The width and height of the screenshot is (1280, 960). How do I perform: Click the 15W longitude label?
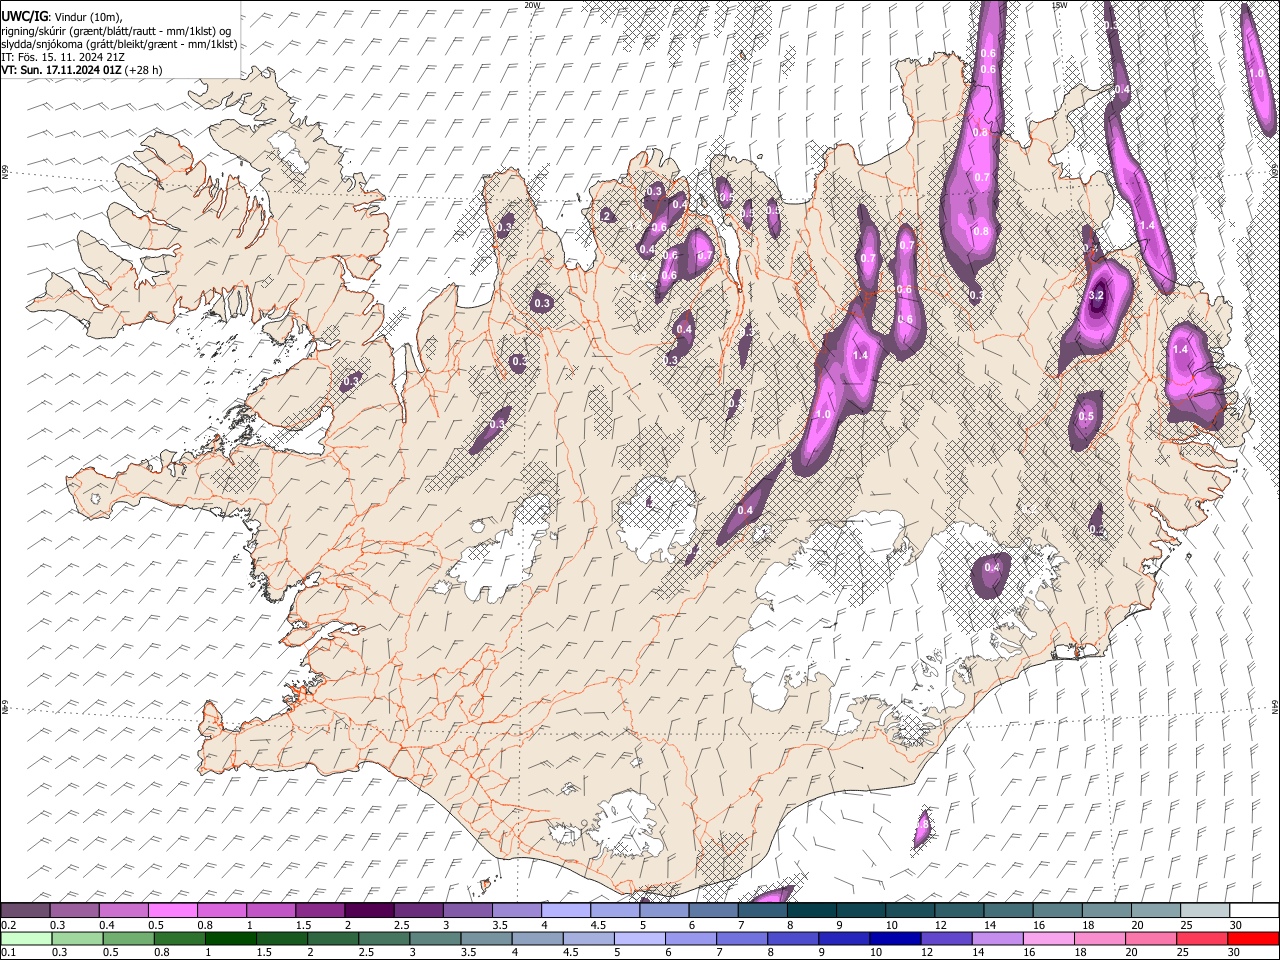coord(1060,5)
